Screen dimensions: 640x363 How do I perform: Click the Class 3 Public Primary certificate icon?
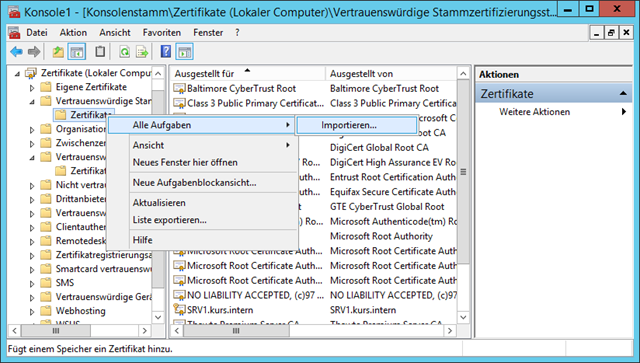180,103
